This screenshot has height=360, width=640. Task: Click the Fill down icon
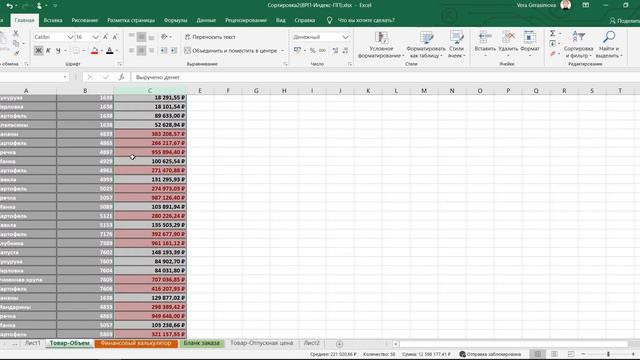552,43
